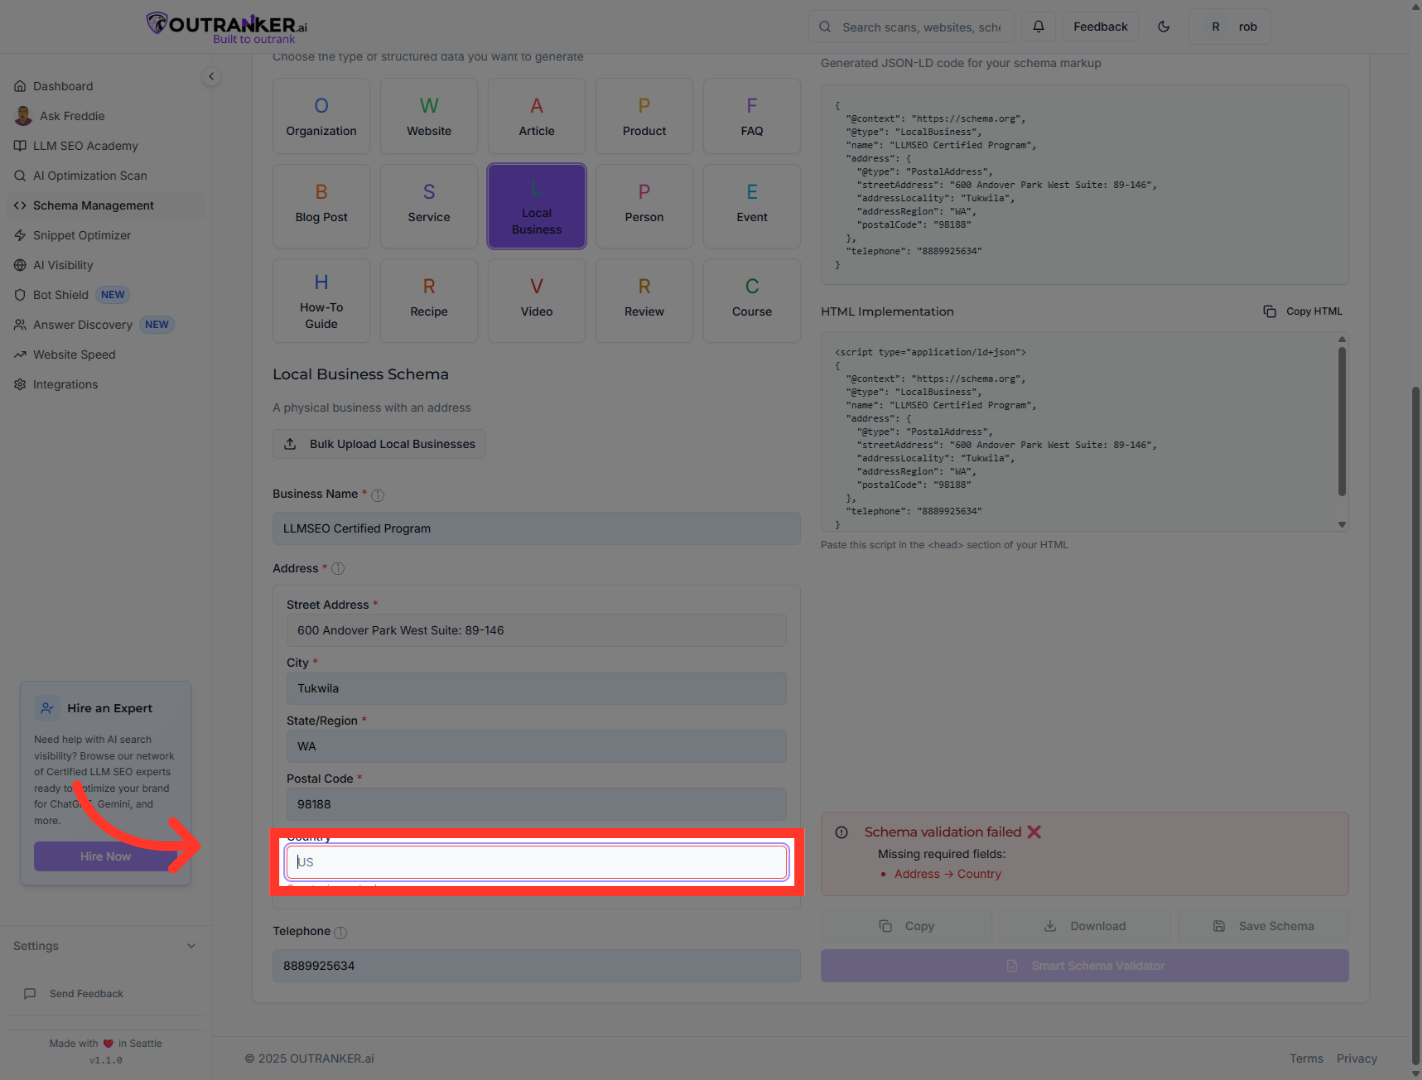The image size is (1422, 1080).
Task: Click the City input field
Action: pos(537,689)
